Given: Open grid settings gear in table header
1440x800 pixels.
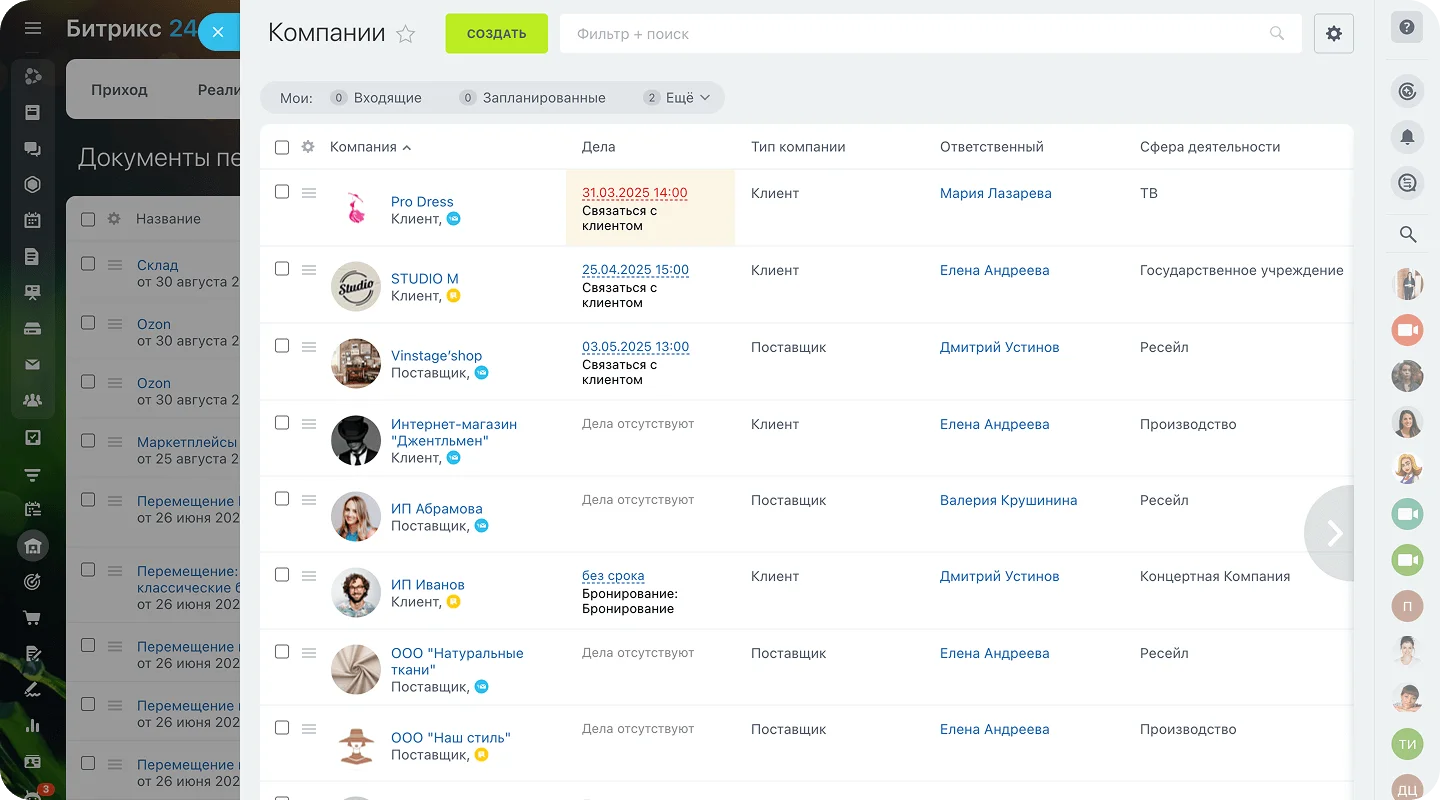Looking at the screenshot, I should 308,147.
